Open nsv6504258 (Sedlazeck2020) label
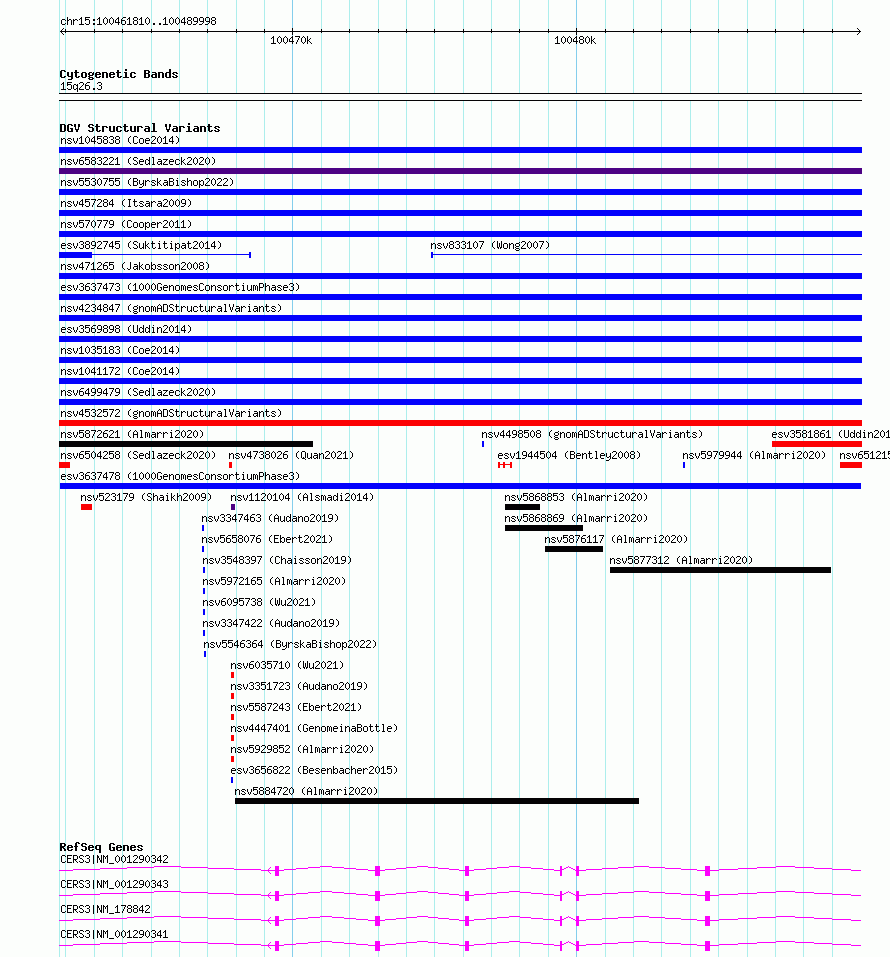This screenshot has height=957, width=890. pos(138,455)
